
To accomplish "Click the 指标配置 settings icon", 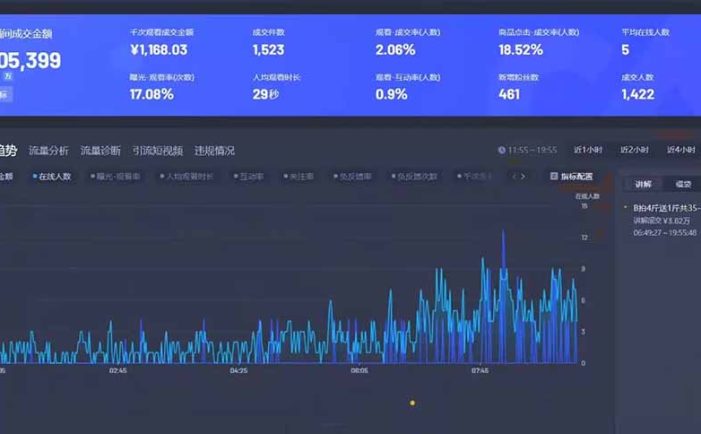I will (554, 176).
